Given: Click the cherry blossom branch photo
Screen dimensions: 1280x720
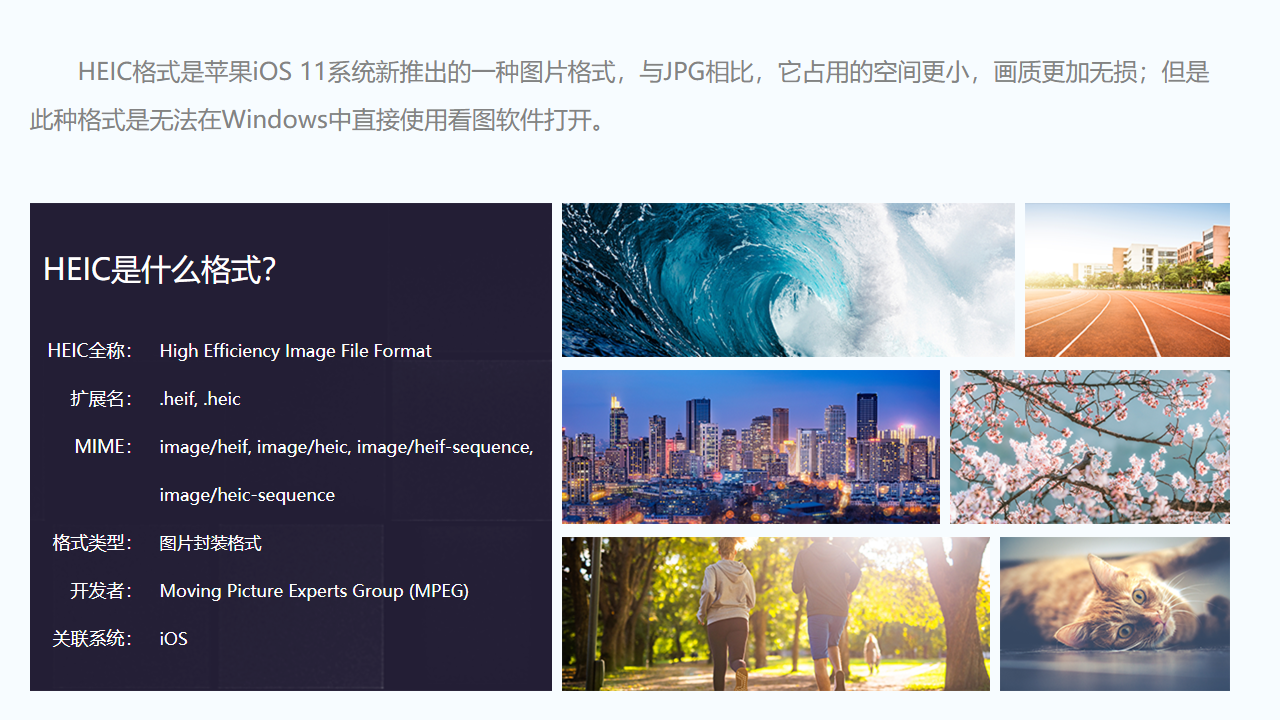Looking at the screenshot, I should tap(1089, 446).
